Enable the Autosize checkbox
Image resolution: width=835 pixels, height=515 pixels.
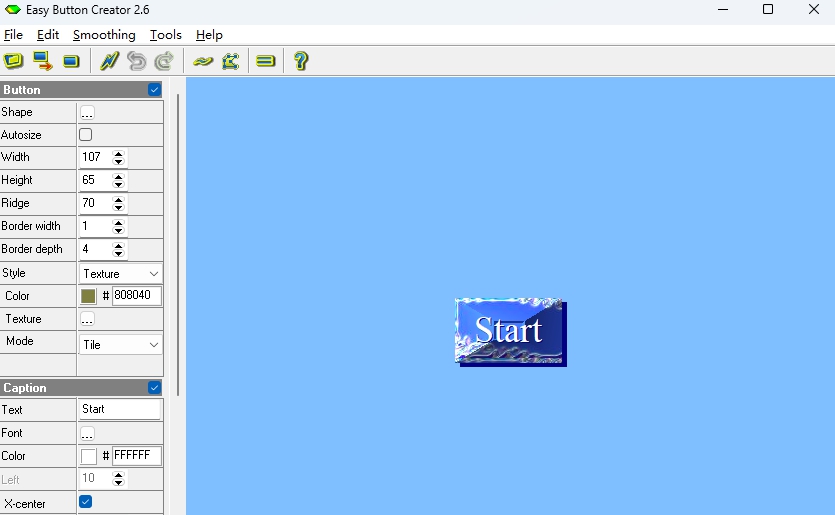(x=85, y=135)
